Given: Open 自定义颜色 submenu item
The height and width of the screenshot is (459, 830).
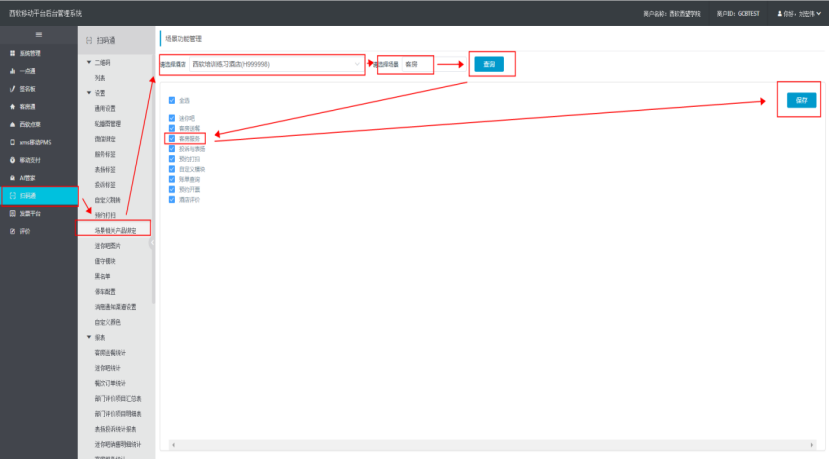Looking at the screenshot, I should 107,322.
